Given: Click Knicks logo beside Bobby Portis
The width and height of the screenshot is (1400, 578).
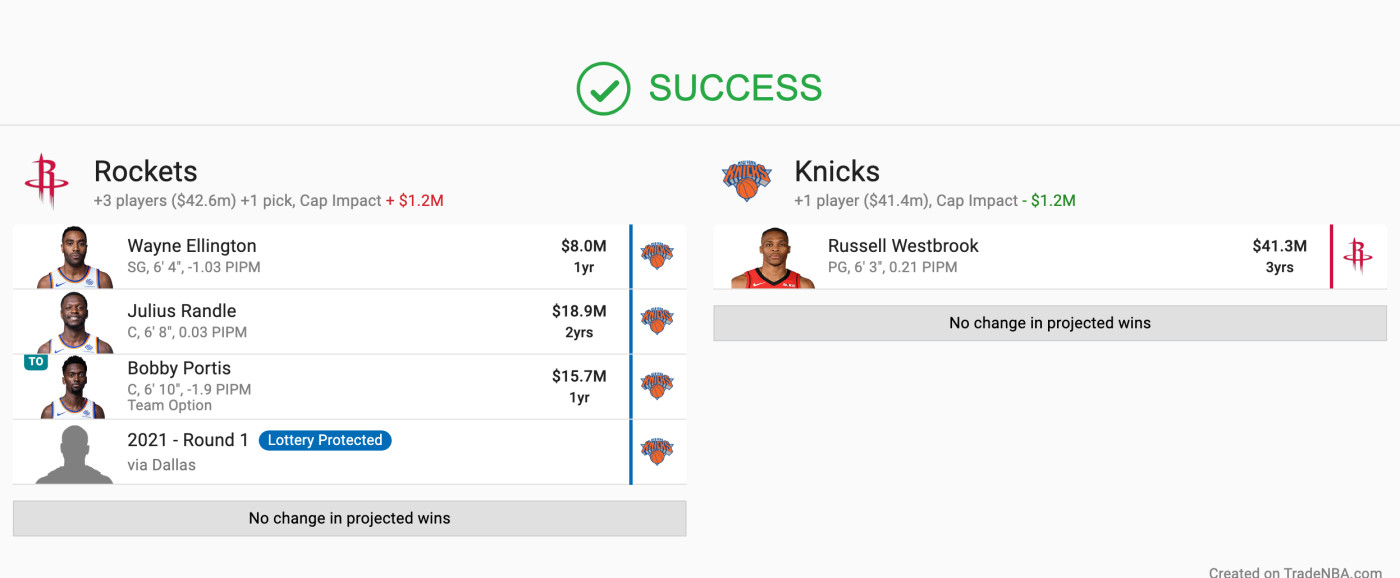Looking at the screenshot, I should pyautogui.click(x=657, y=386).
